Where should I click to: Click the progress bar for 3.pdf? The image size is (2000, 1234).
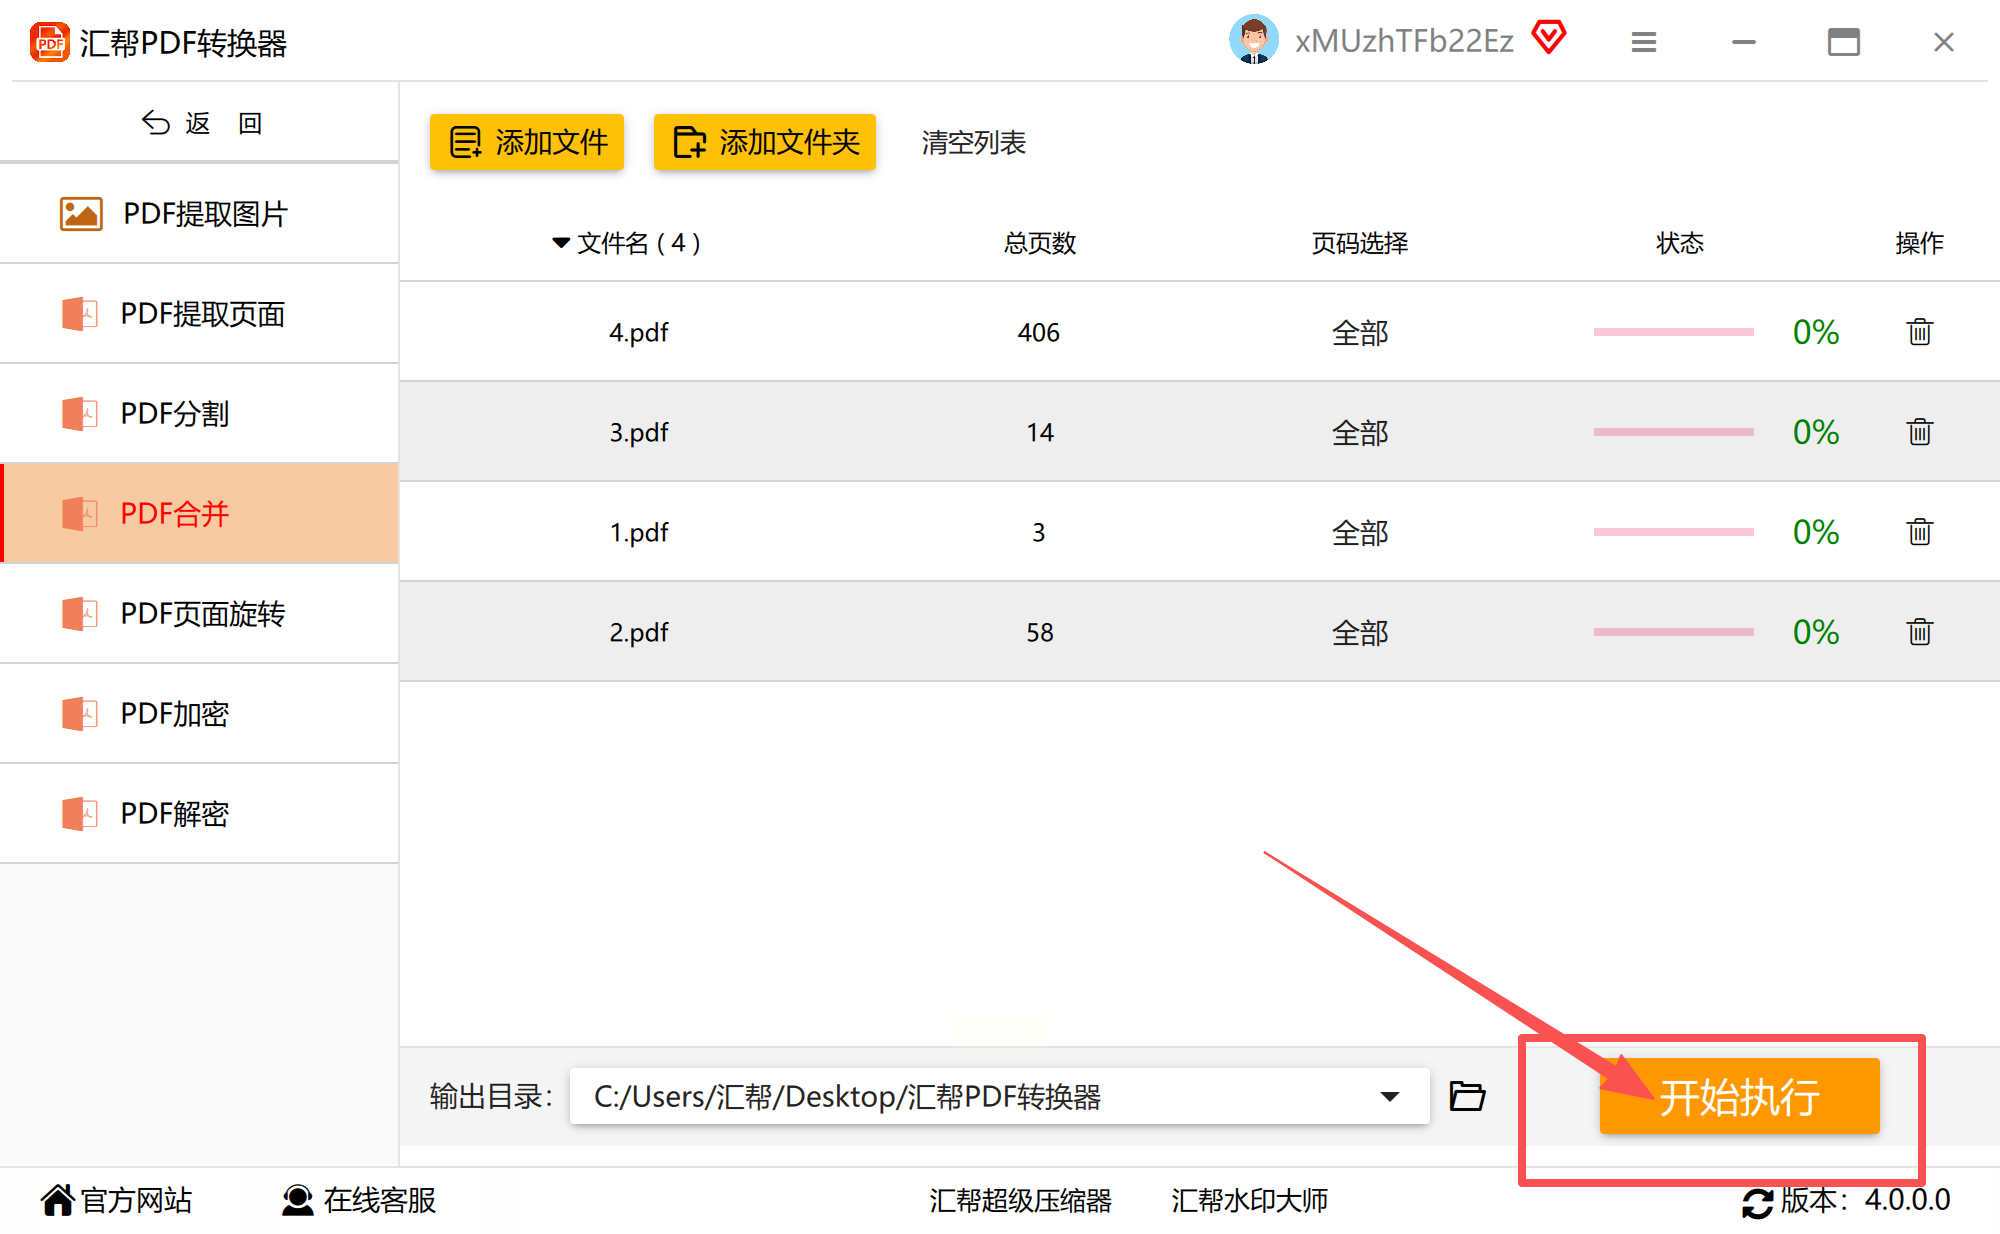click(x=1673, y=432)
